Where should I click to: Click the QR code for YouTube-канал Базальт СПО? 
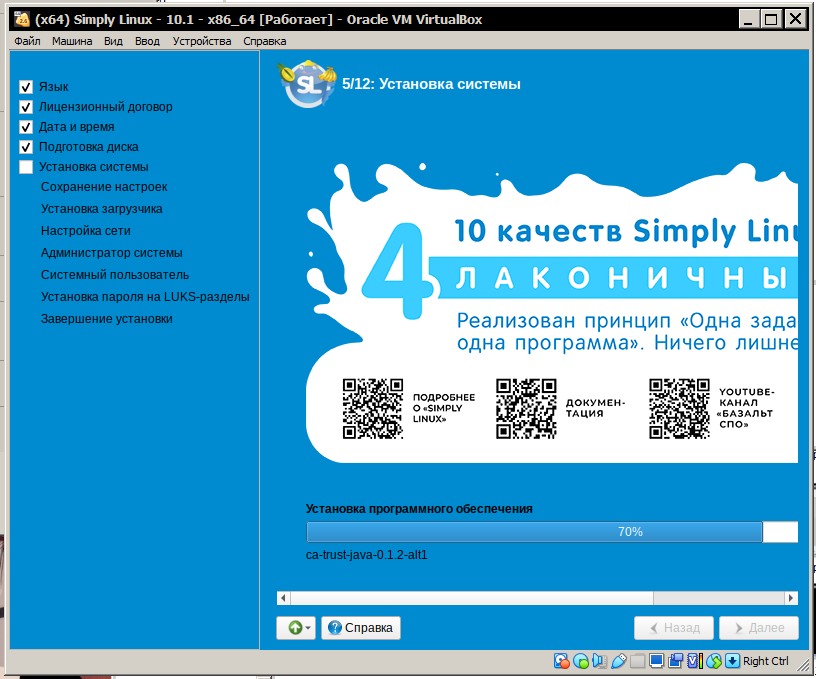(679, 408)
